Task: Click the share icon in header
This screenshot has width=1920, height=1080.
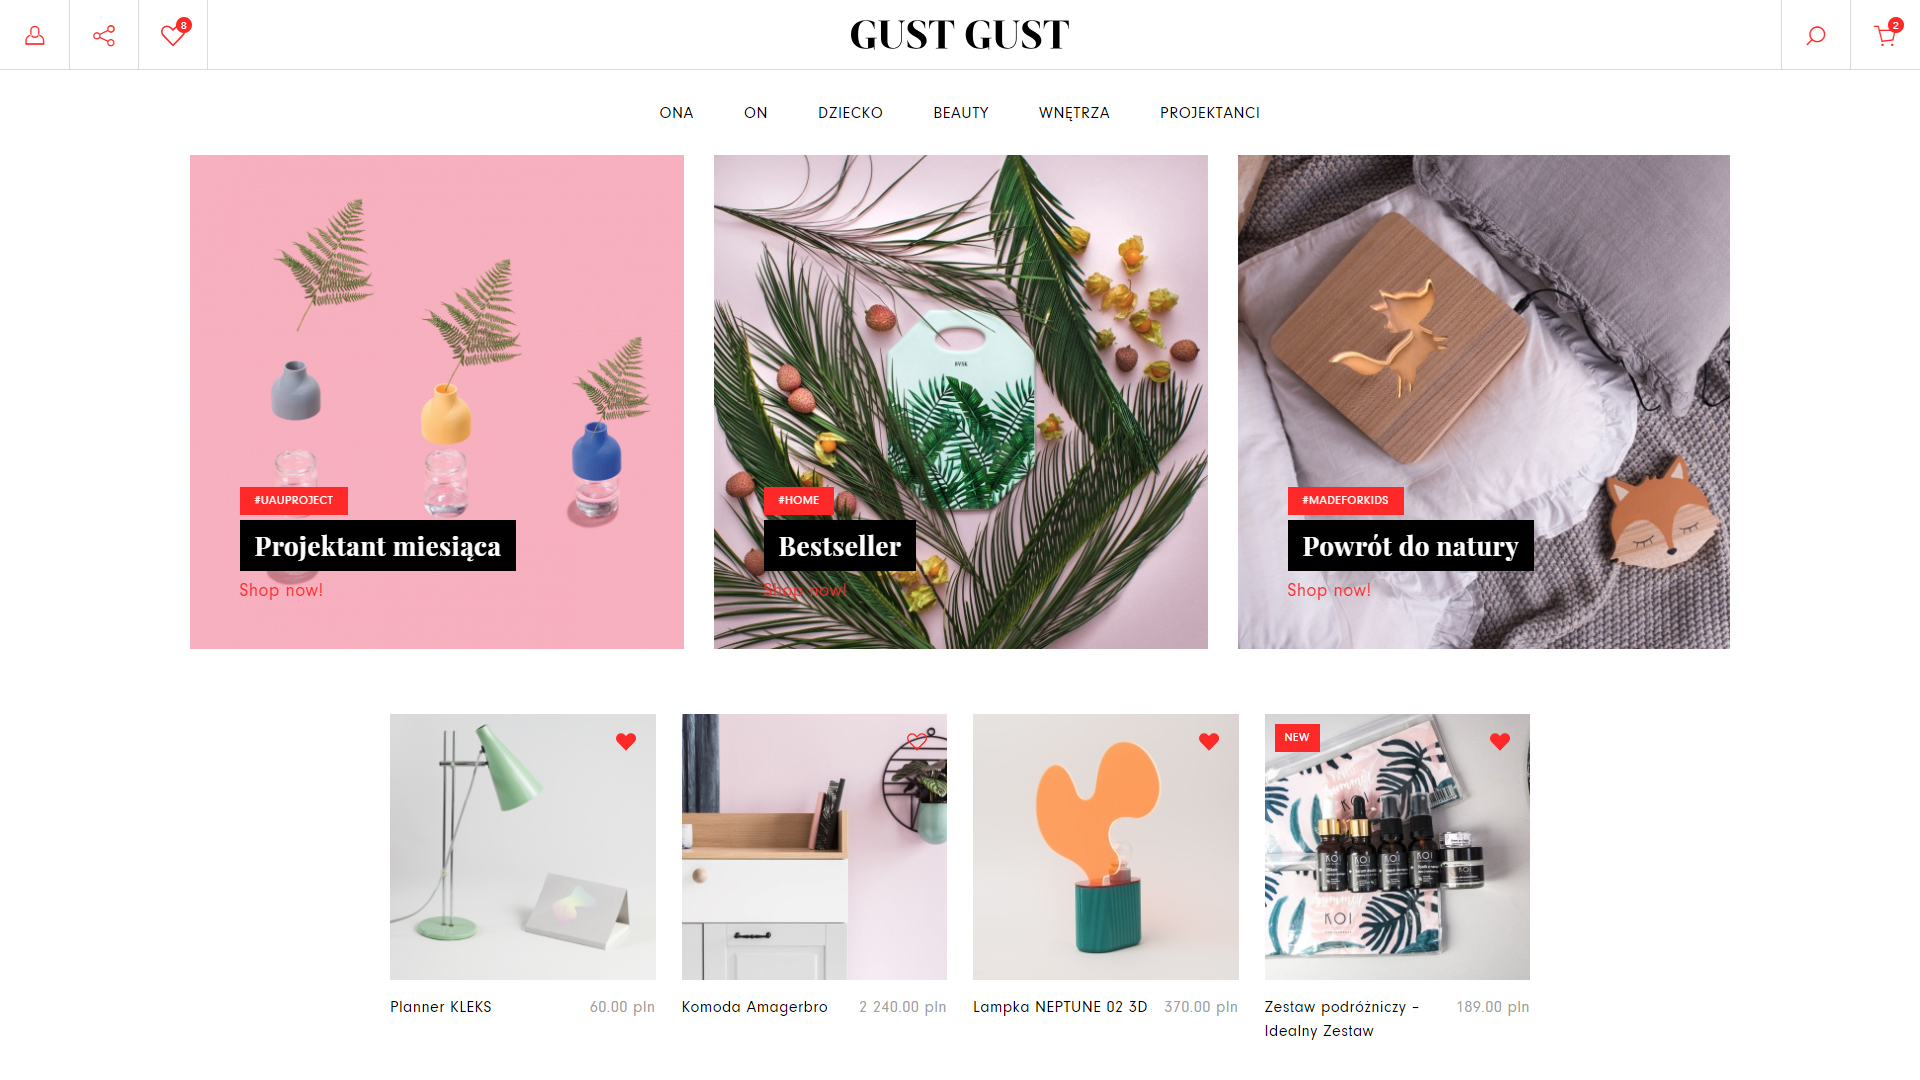Action: (x=104, y=35)
